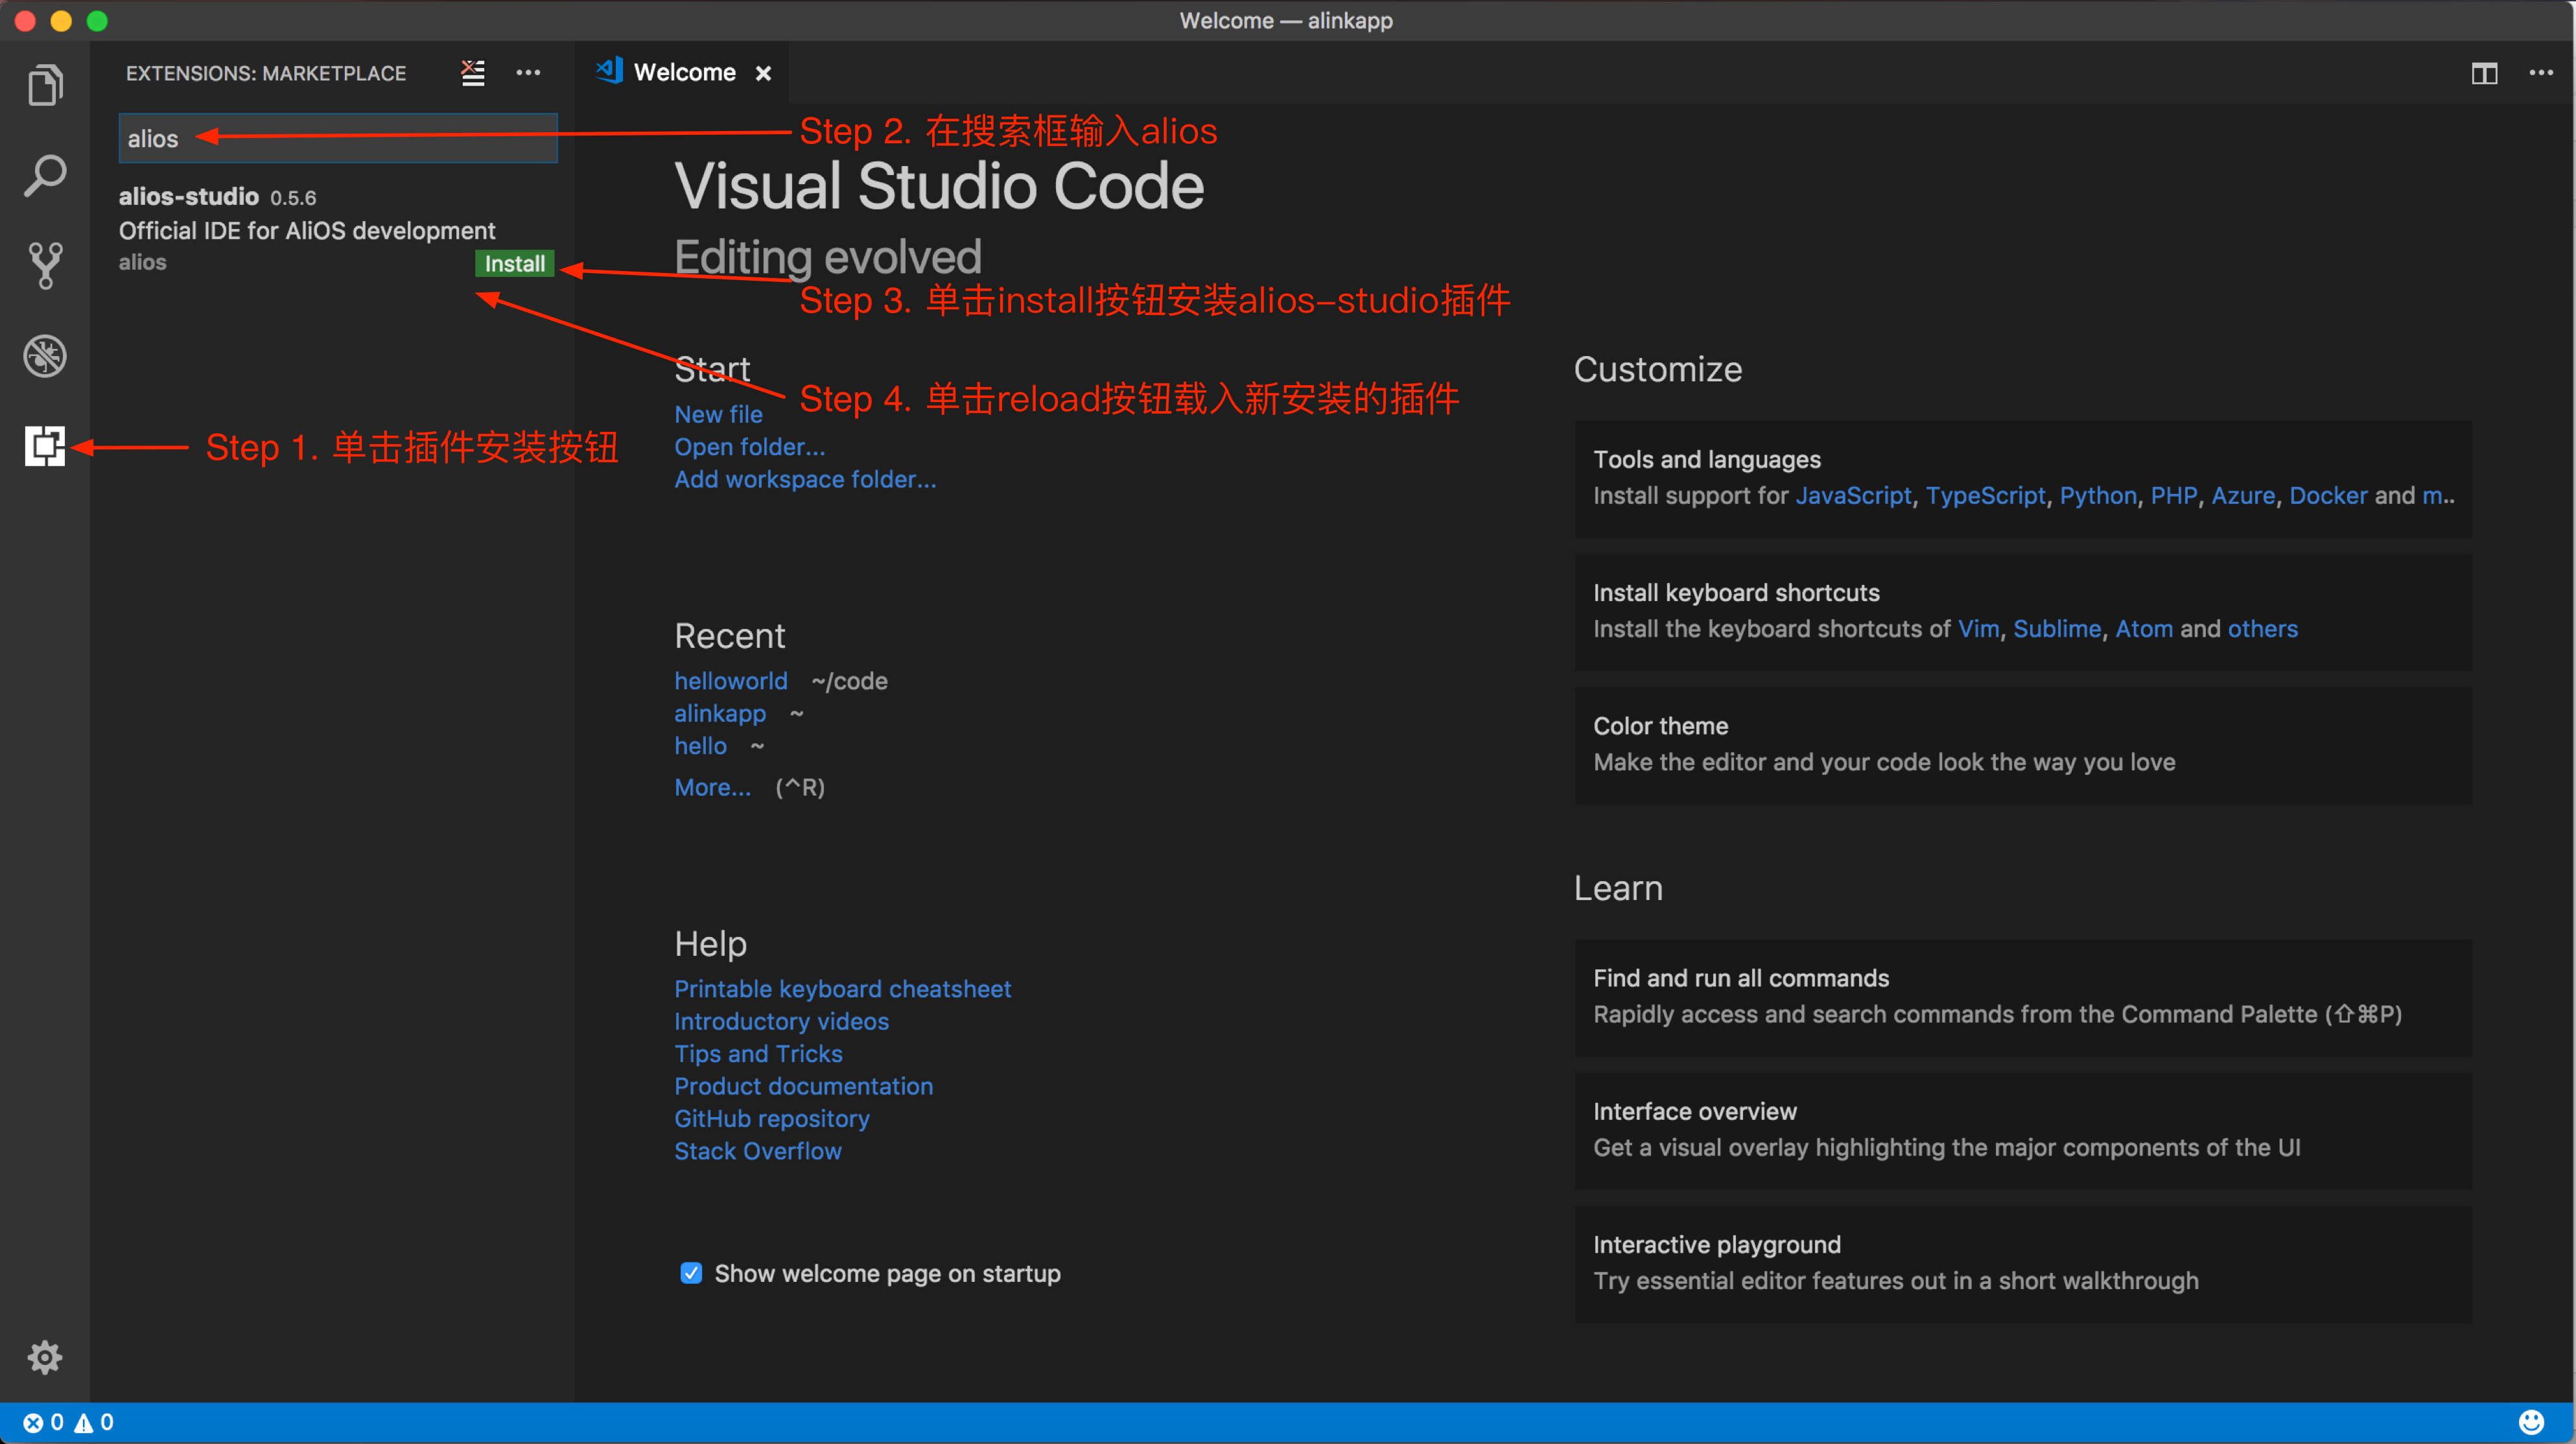
Task: Click the split editor icon
Action: pyautogui.click(x=2484, y=73)
